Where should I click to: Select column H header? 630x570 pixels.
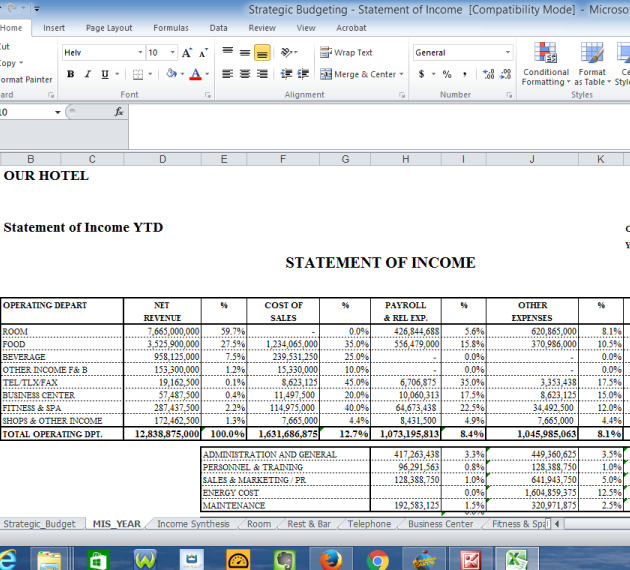tap(406, 159)
